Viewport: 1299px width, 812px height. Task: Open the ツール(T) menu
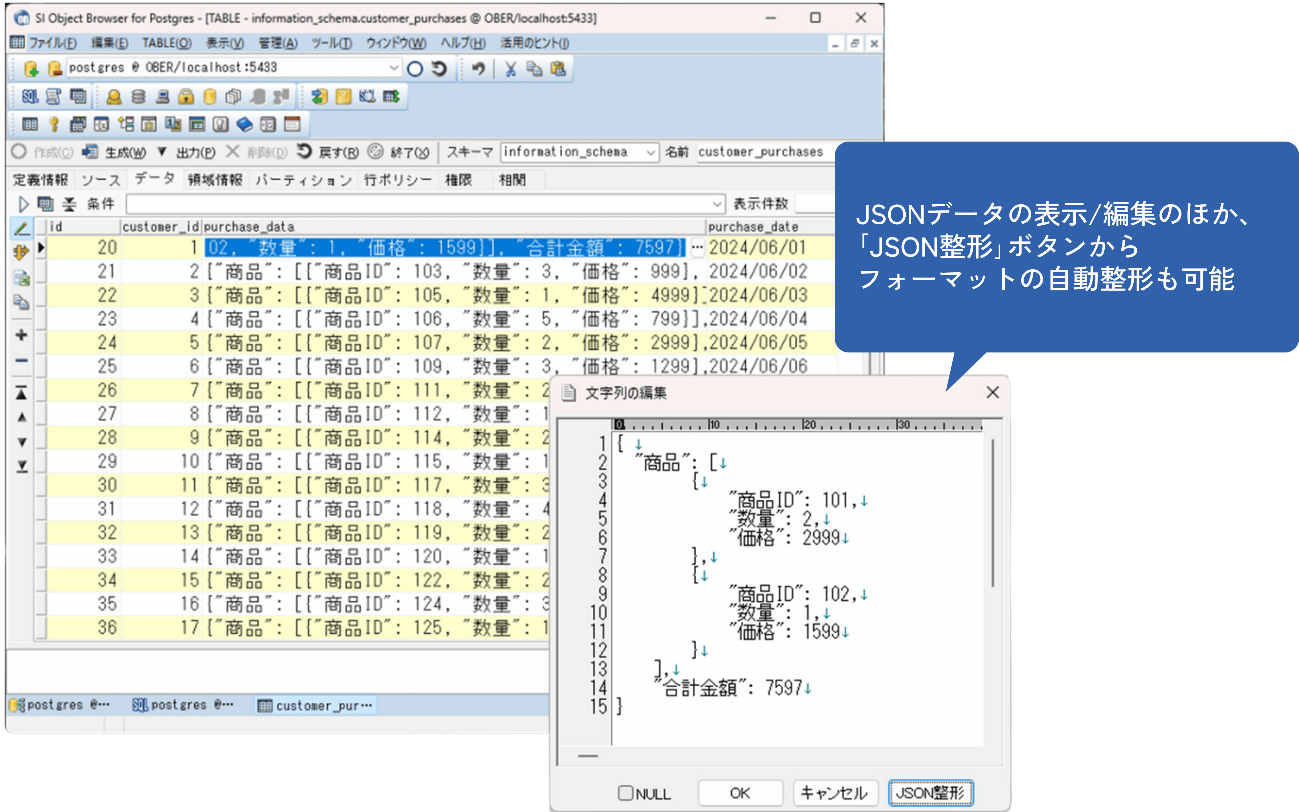click(331, 43)
